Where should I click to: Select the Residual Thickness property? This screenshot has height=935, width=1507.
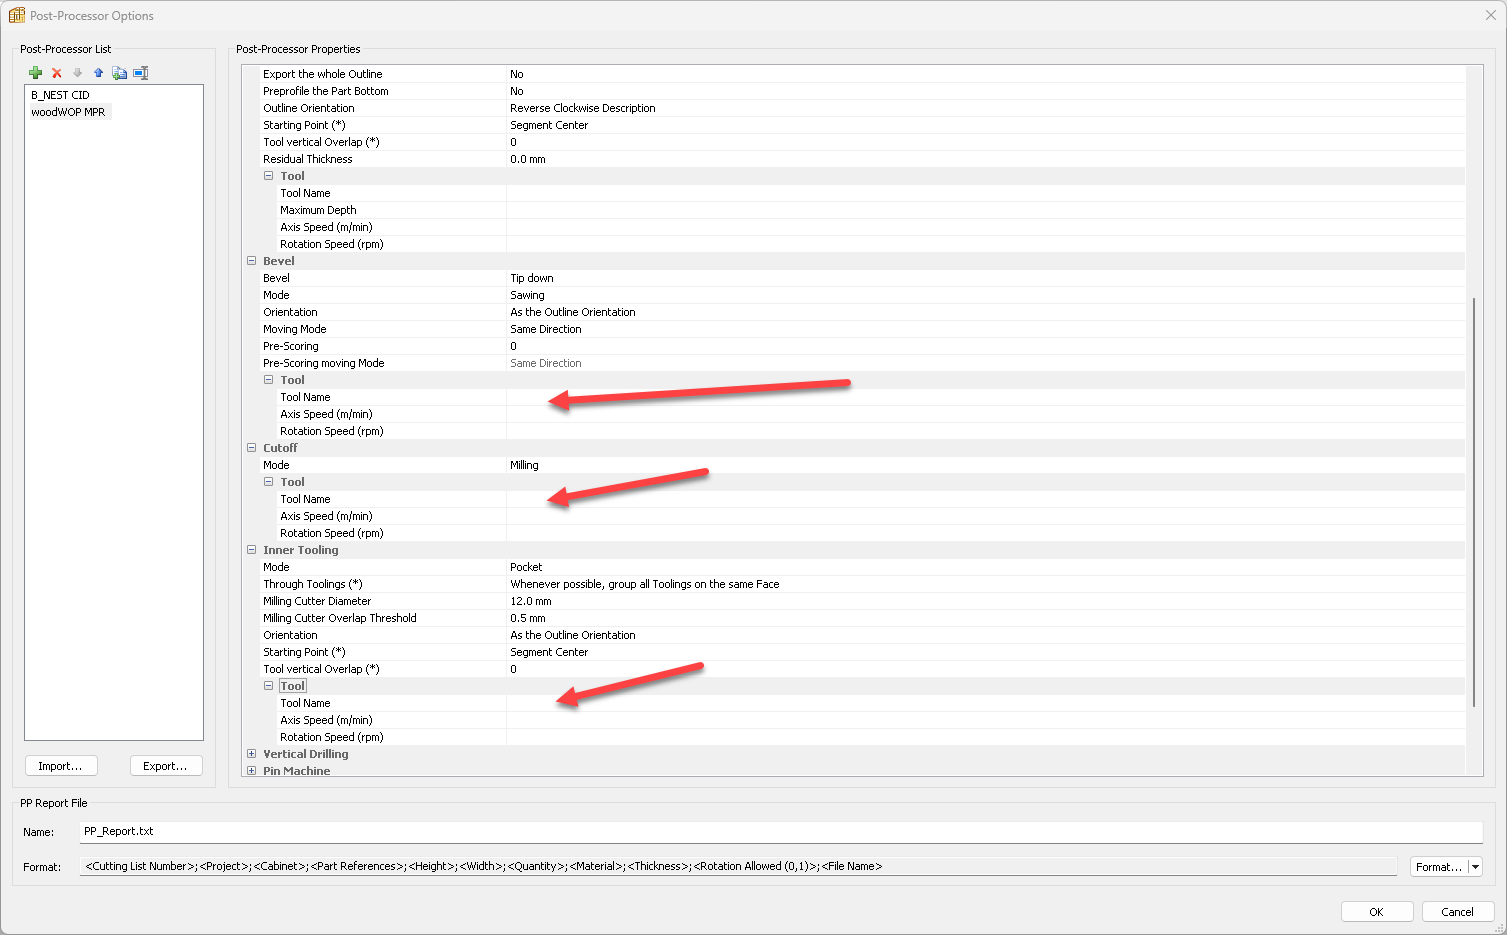[x=308, y=159]
